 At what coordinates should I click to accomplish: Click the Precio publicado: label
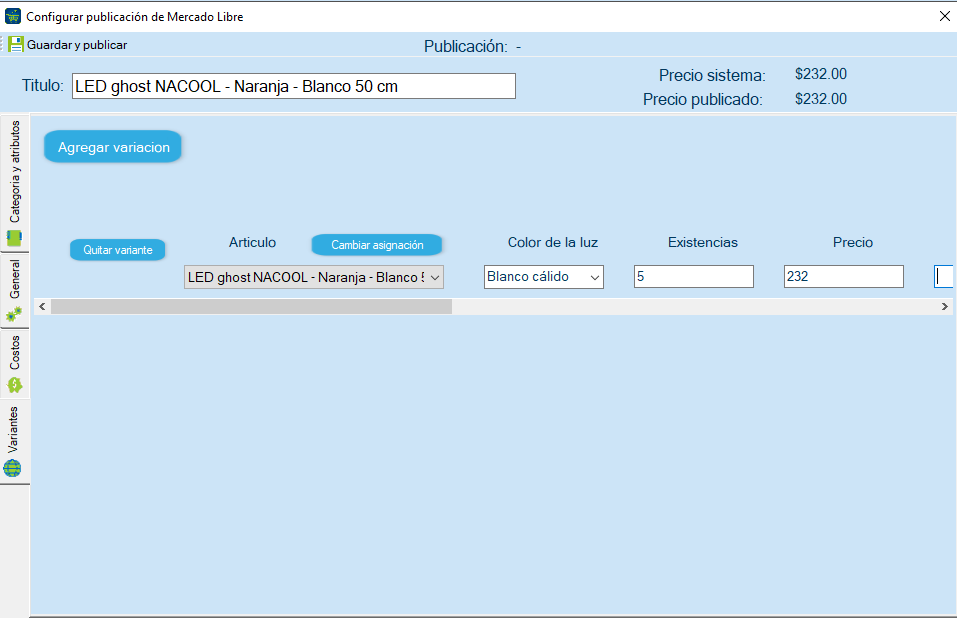coord(702,99)
